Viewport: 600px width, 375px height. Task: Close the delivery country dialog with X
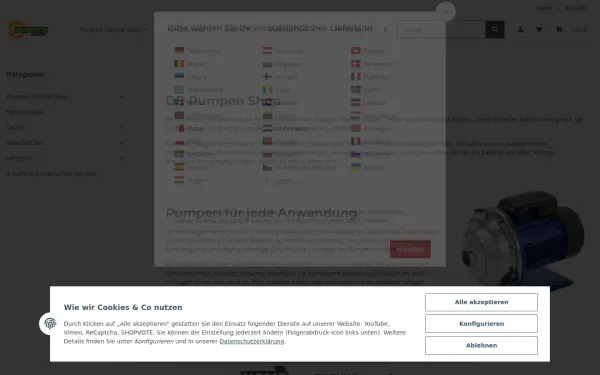point(446,11)
